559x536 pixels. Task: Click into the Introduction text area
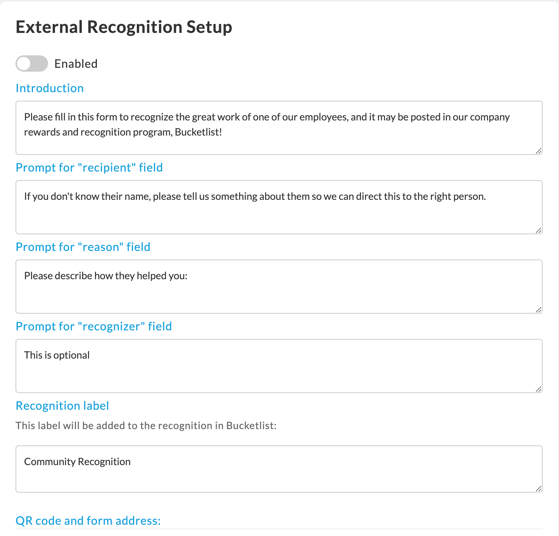(279, 128)
